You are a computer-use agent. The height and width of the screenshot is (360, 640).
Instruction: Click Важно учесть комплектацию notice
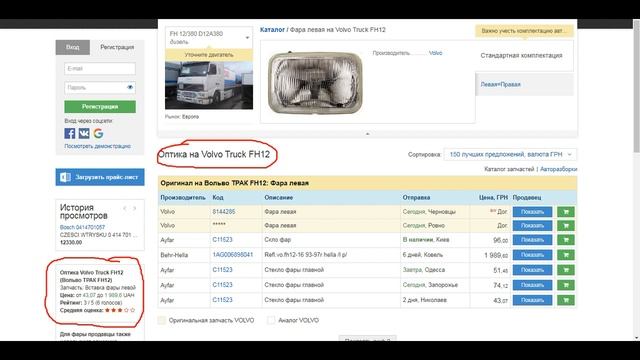click(524, 31)
